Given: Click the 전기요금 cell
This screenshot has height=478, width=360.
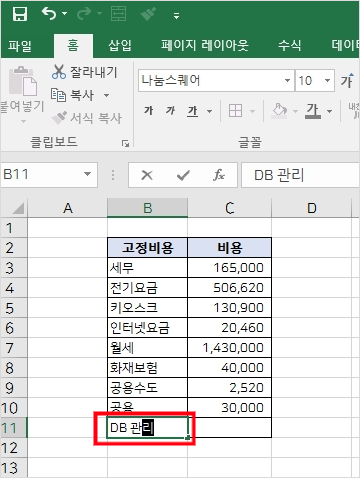Looking at the screenshot, I should point(148,288).
